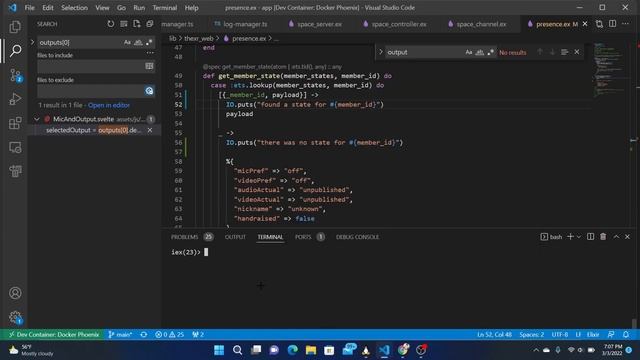This screenshot has width=640, height=360.
Task: Clear the search results
Action: [124, 24]
